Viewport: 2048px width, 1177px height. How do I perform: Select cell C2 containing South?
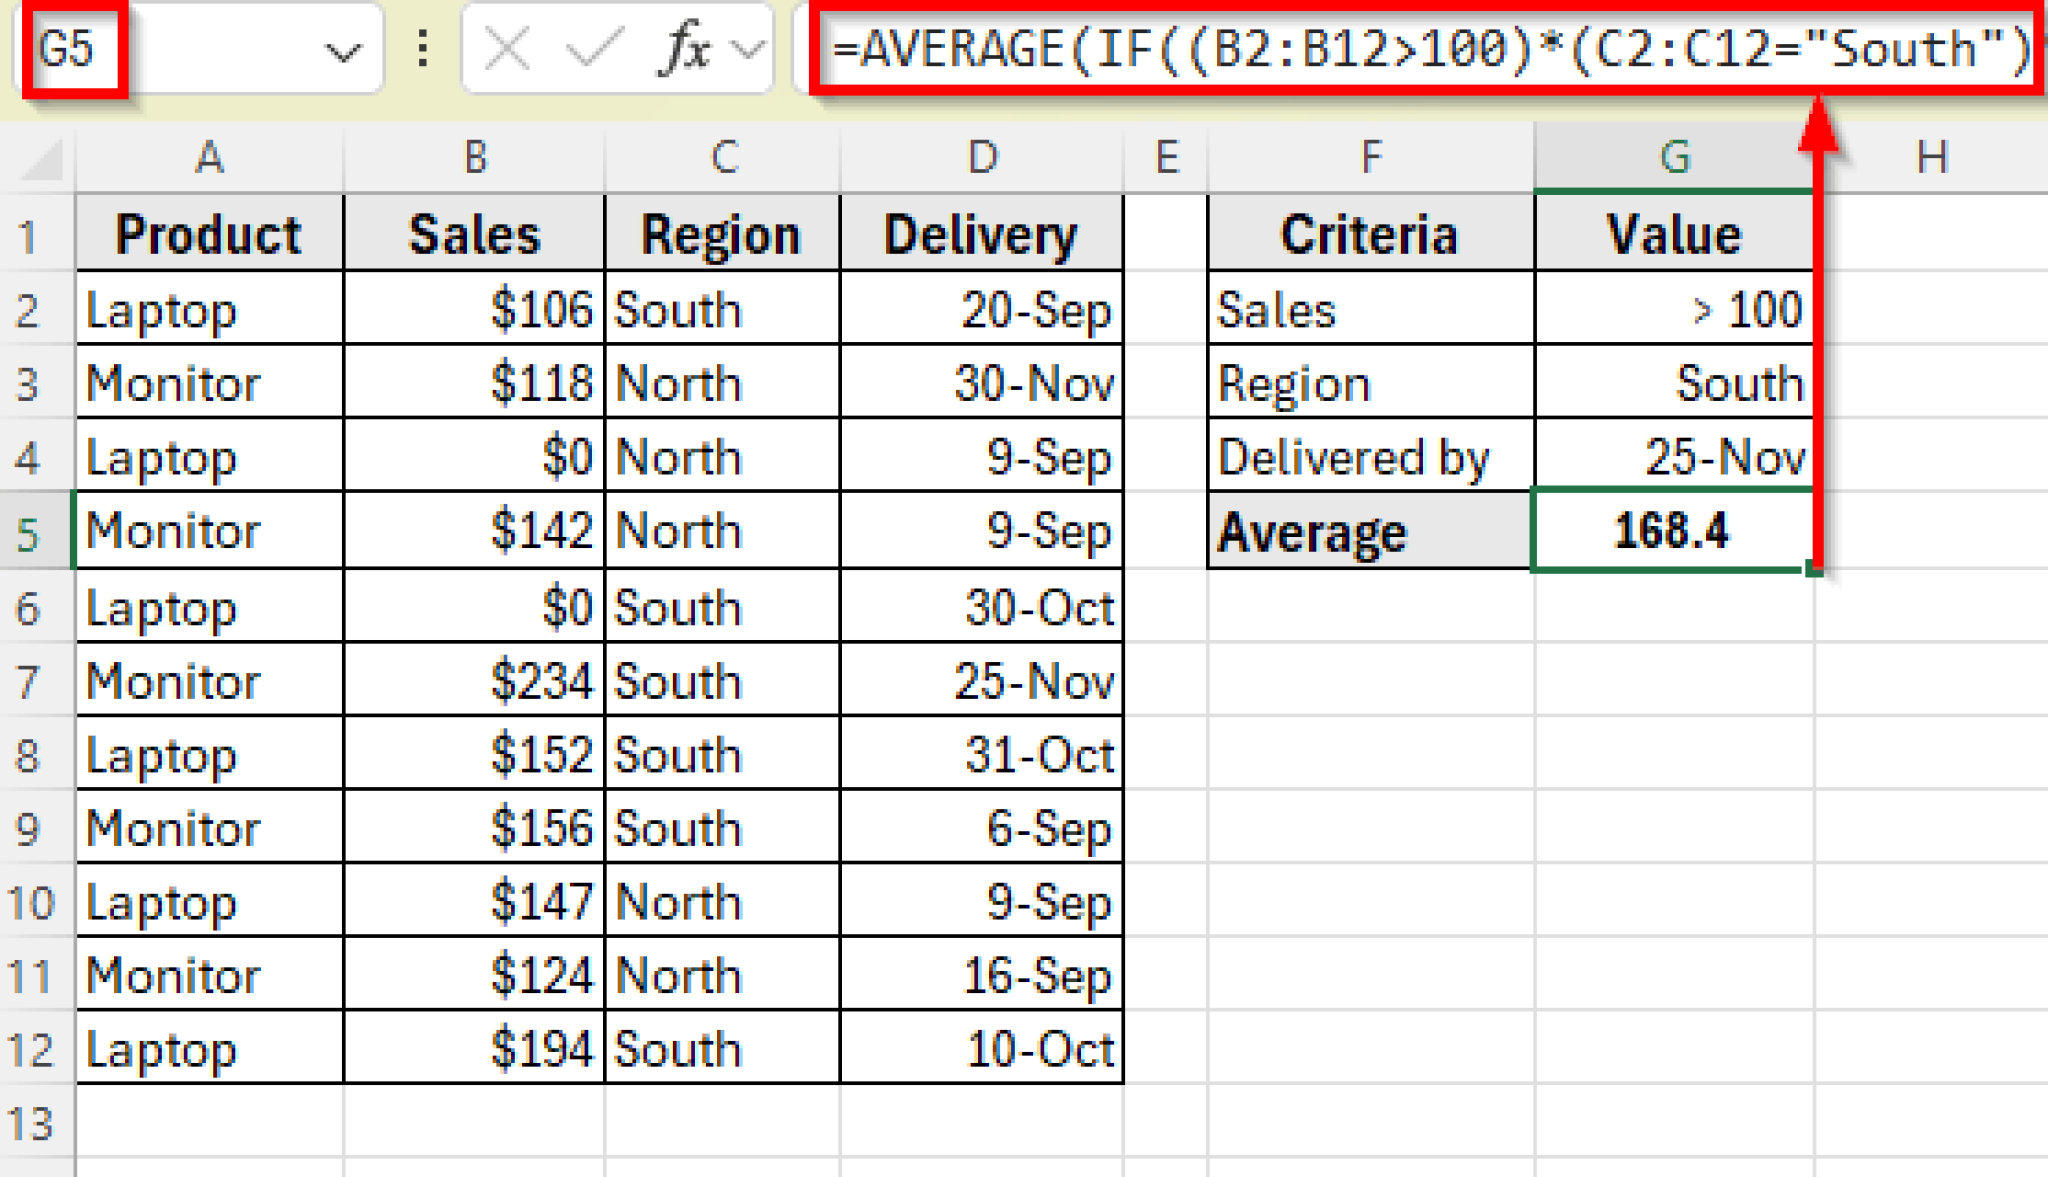(x=722, y=309)
